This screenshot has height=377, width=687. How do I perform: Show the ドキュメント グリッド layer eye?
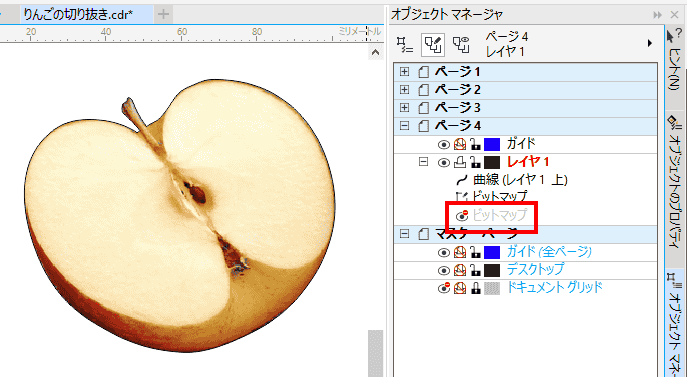(444, 288)
